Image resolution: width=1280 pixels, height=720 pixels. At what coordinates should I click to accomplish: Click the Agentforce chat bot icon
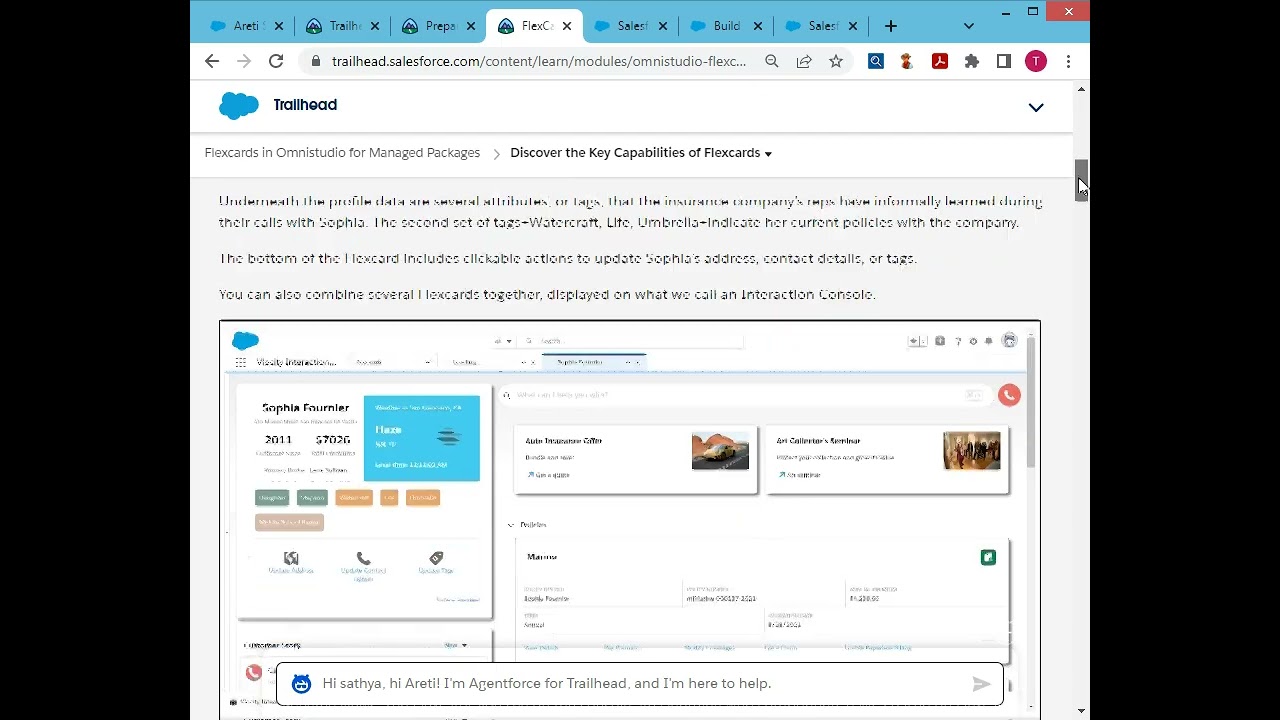[x=301, y=684]
